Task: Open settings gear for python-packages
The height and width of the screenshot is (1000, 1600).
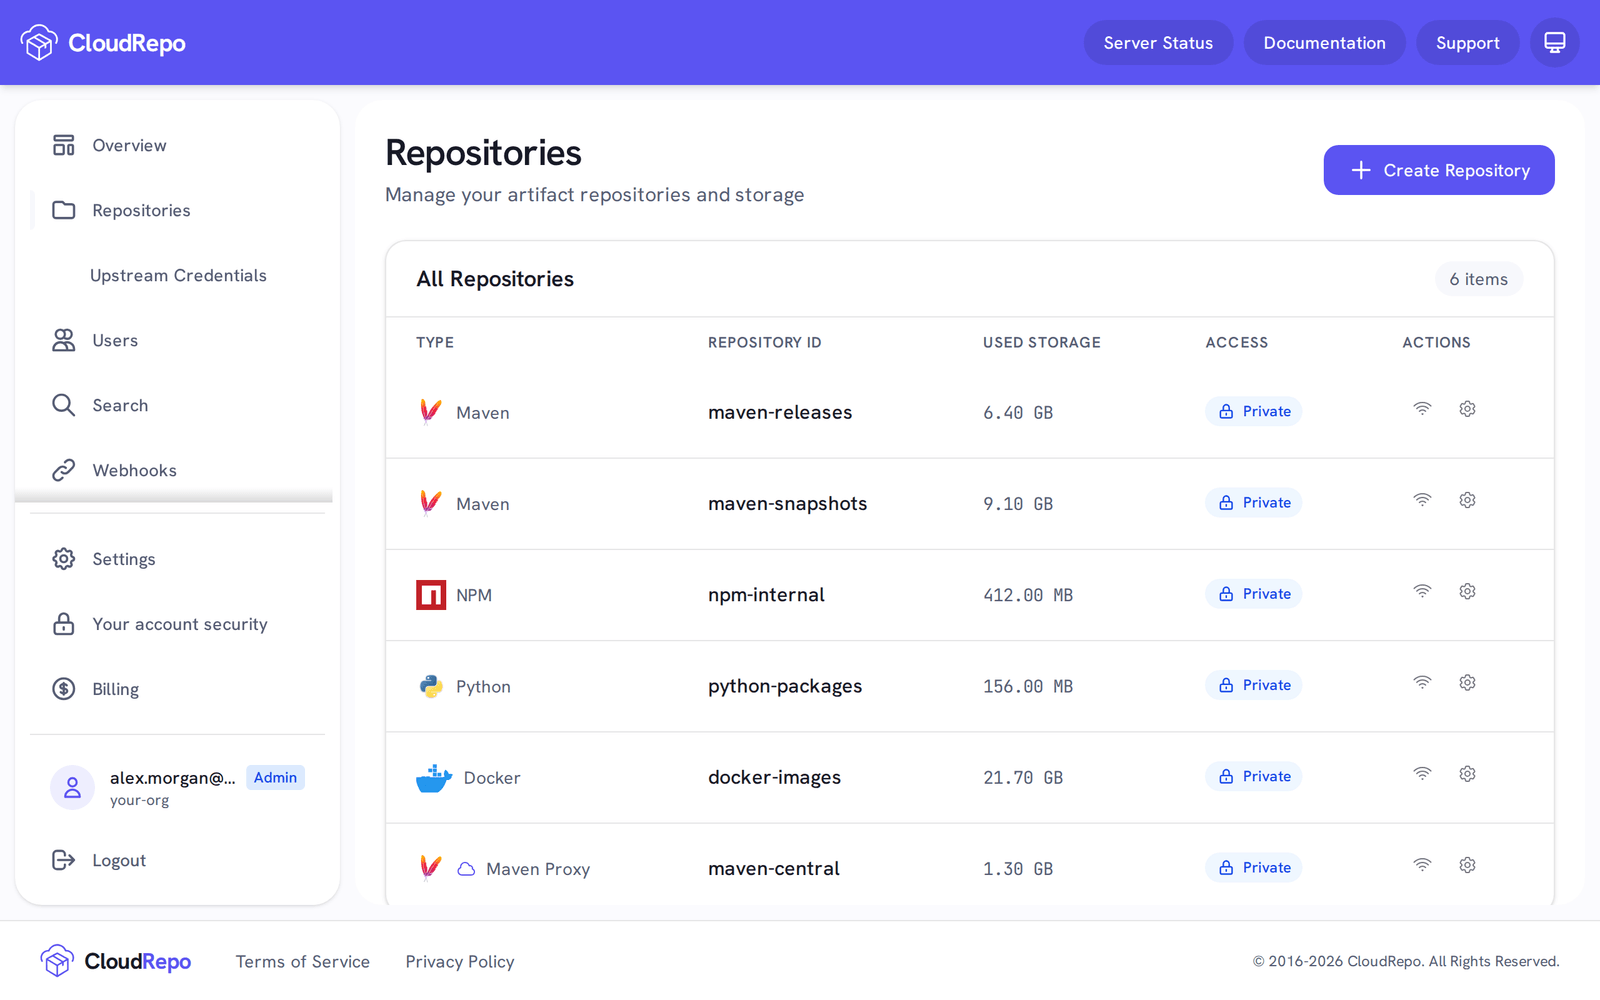Action: (1467, 683)
